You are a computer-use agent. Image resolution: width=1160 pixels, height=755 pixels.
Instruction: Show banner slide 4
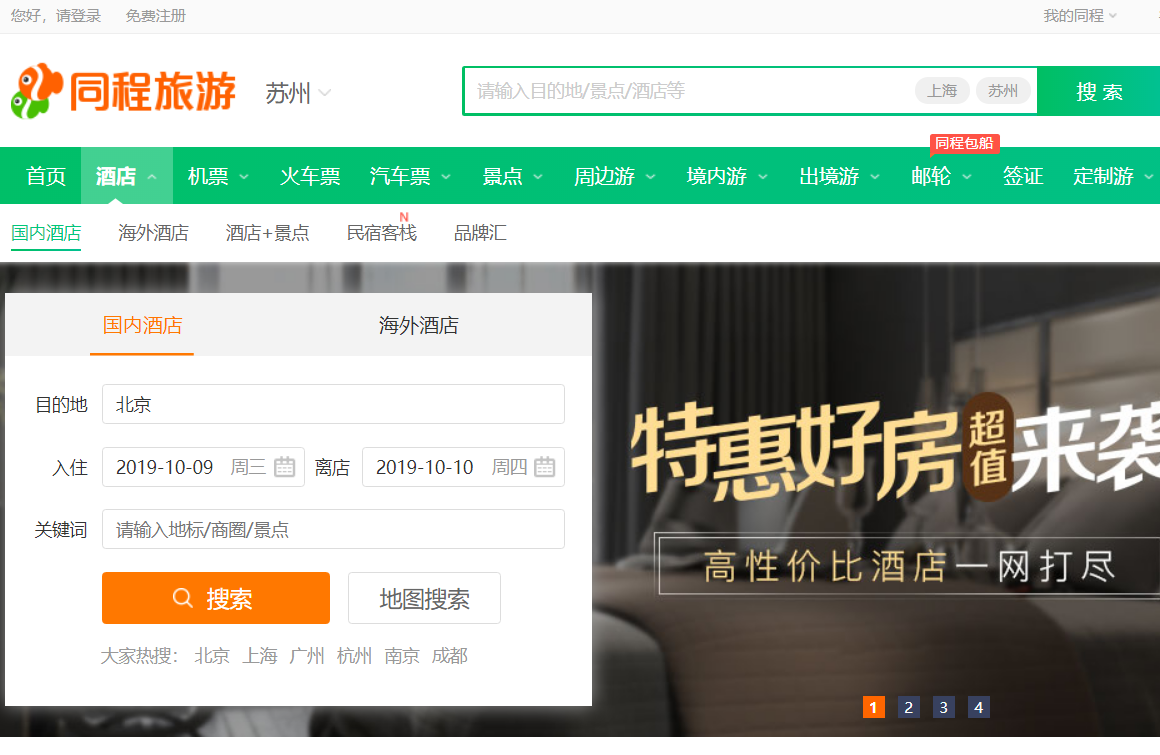[979, 707]
